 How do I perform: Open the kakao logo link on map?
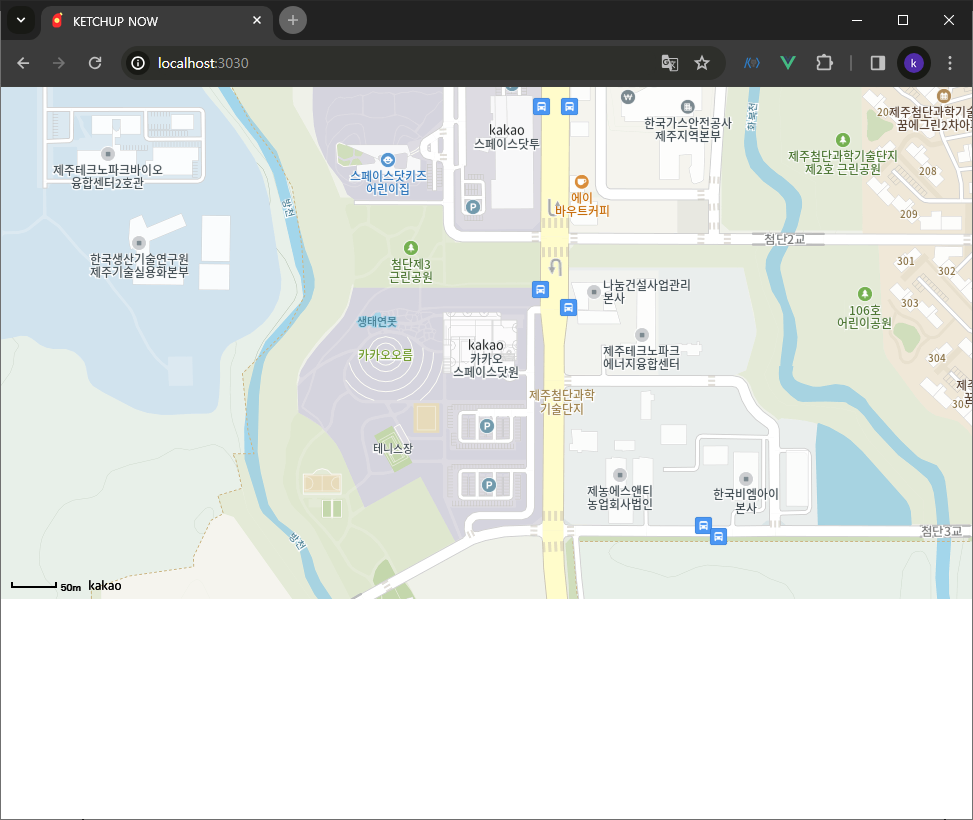pyautogui.click(x=105, y=585)
